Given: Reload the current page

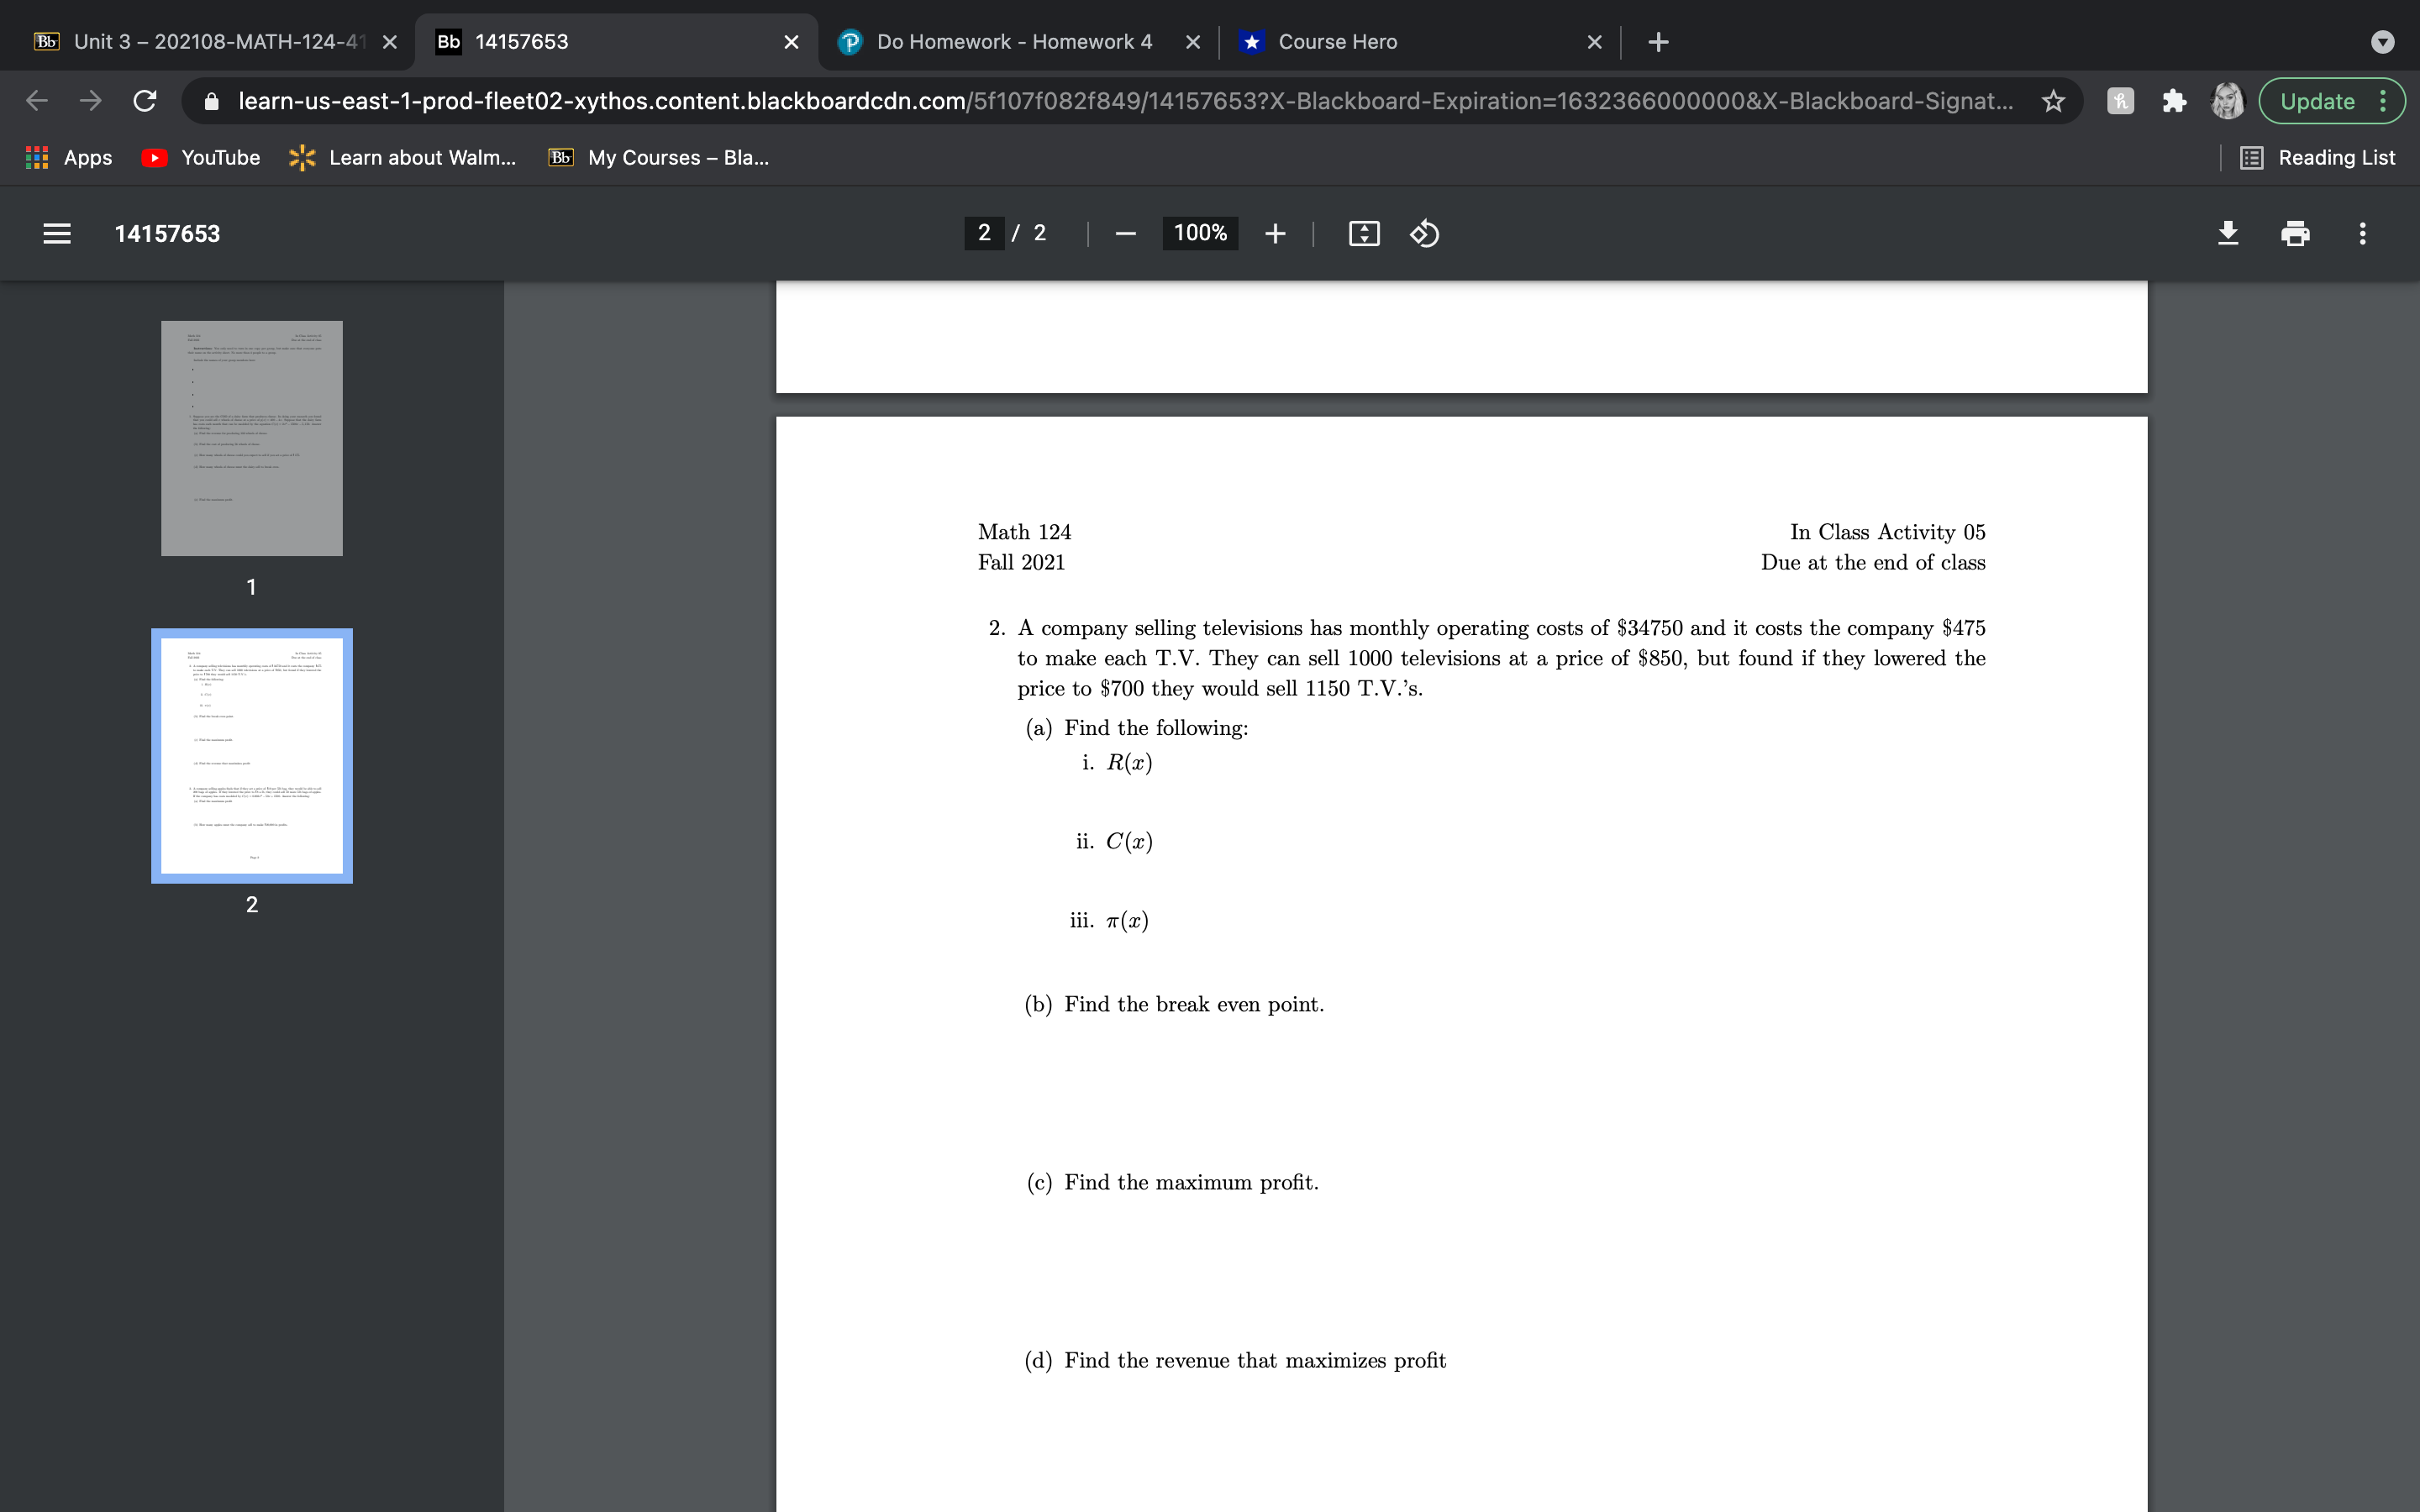Looking at the screenshot, I should pyautogui.click(x=145, y=101).
